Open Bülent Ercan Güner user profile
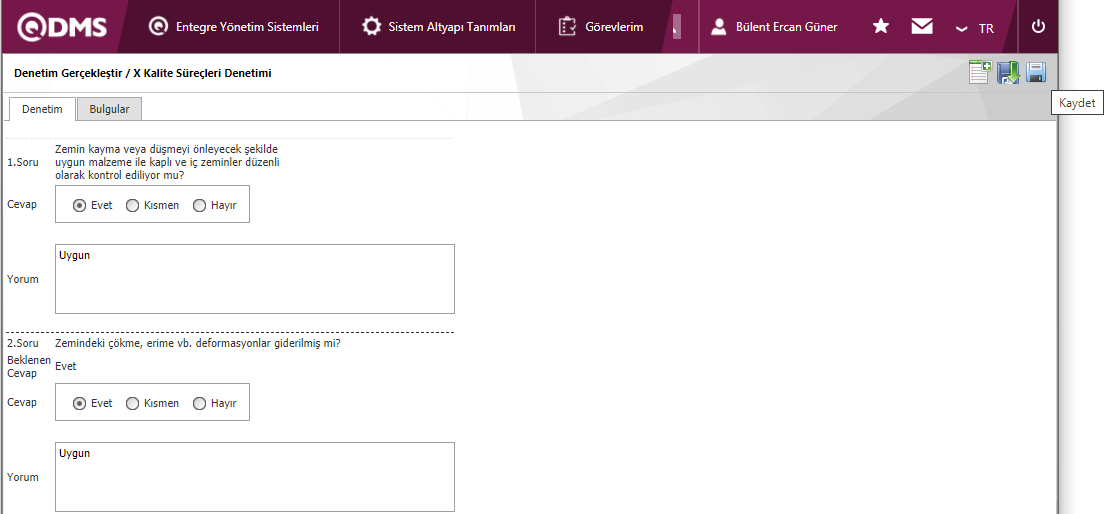This screenshot has width=1106, height=514. [x=774, y=27]
